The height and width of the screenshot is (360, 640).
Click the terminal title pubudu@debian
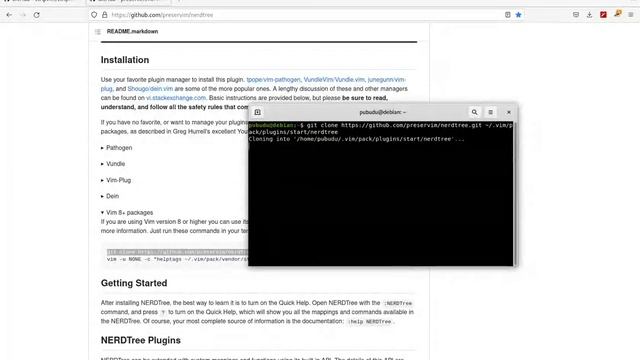pos(383,112)
